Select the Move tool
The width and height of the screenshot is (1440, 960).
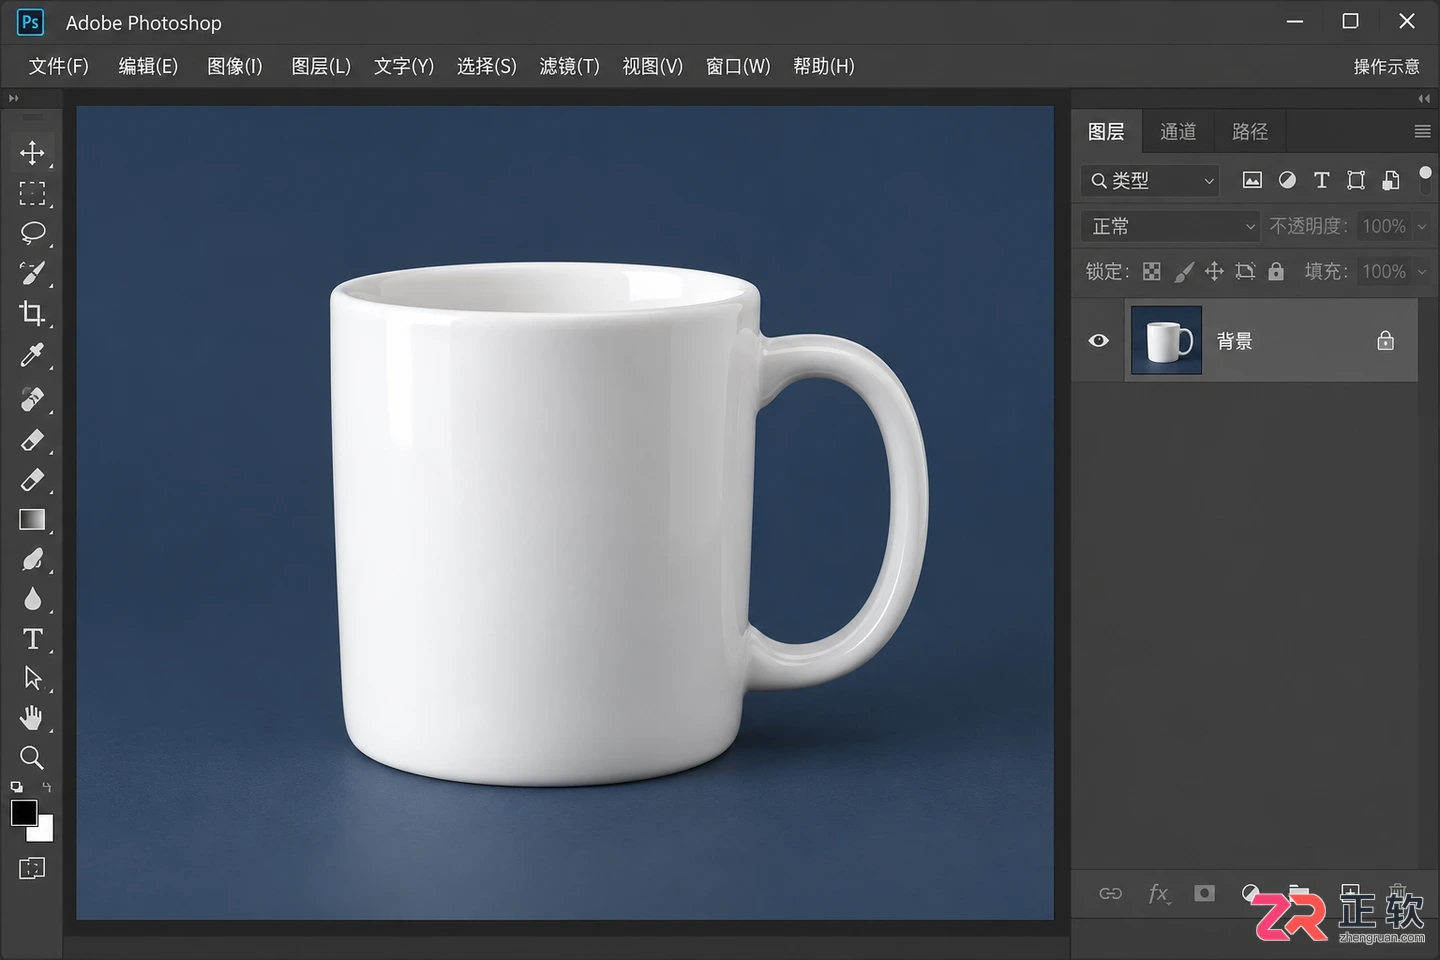coord(32,152)
